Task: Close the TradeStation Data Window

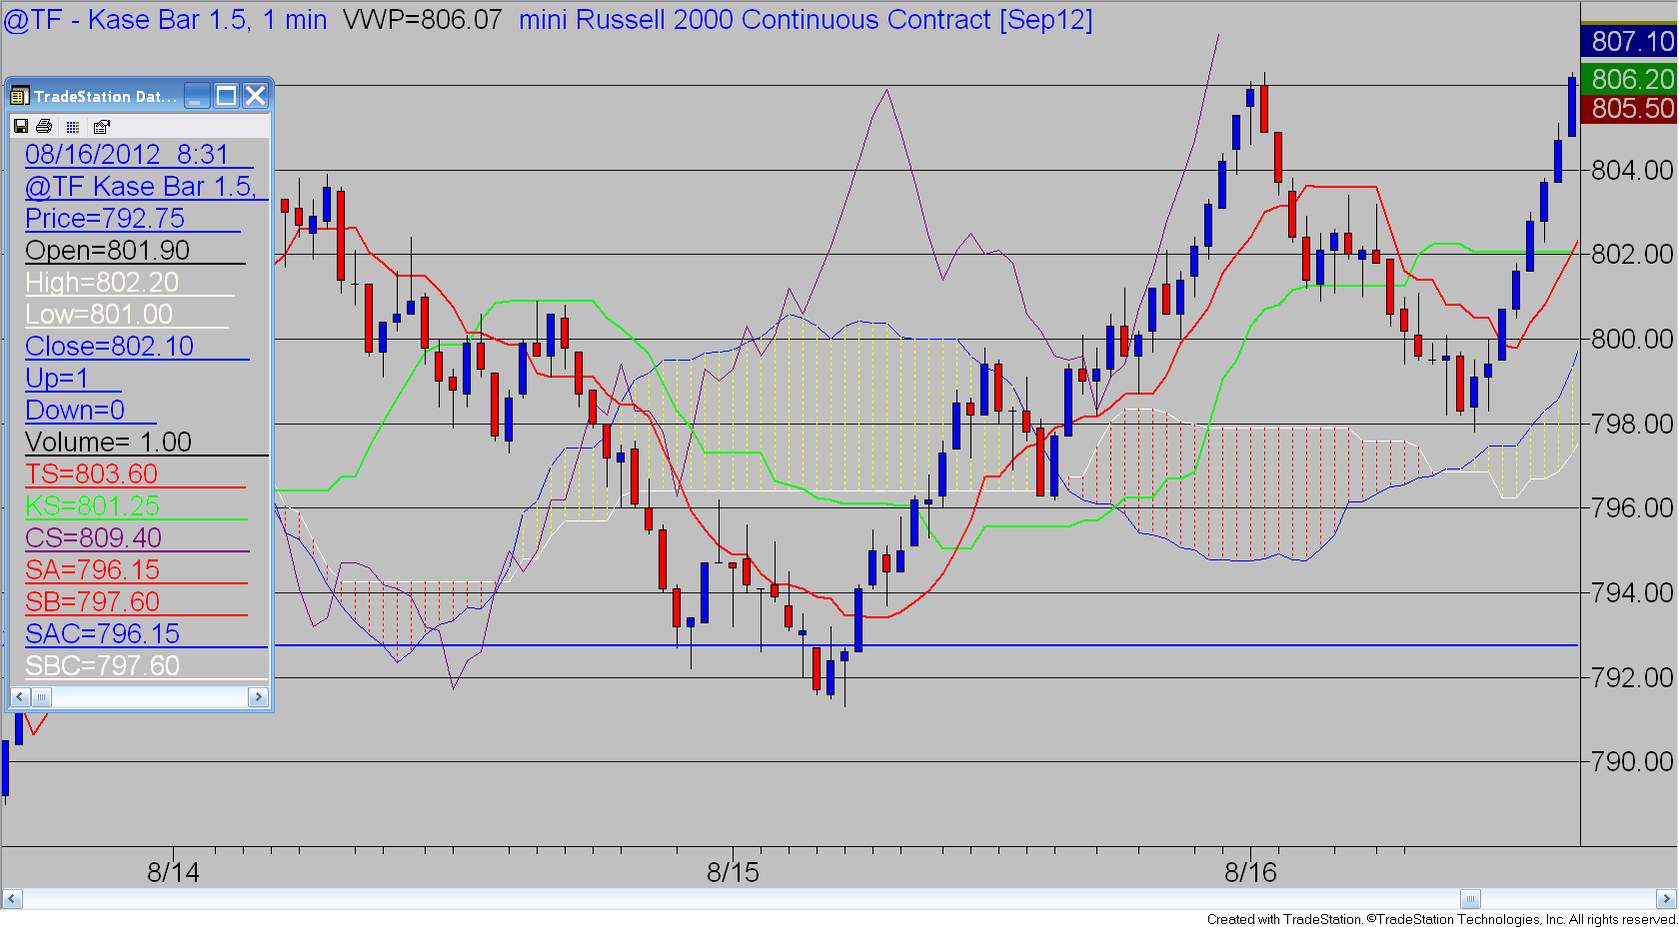Action: [x=256, y=96]
